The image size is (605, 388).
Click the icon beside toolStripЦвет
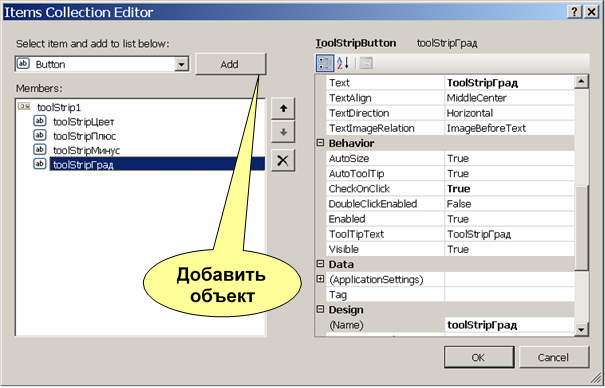pos(39,121)
